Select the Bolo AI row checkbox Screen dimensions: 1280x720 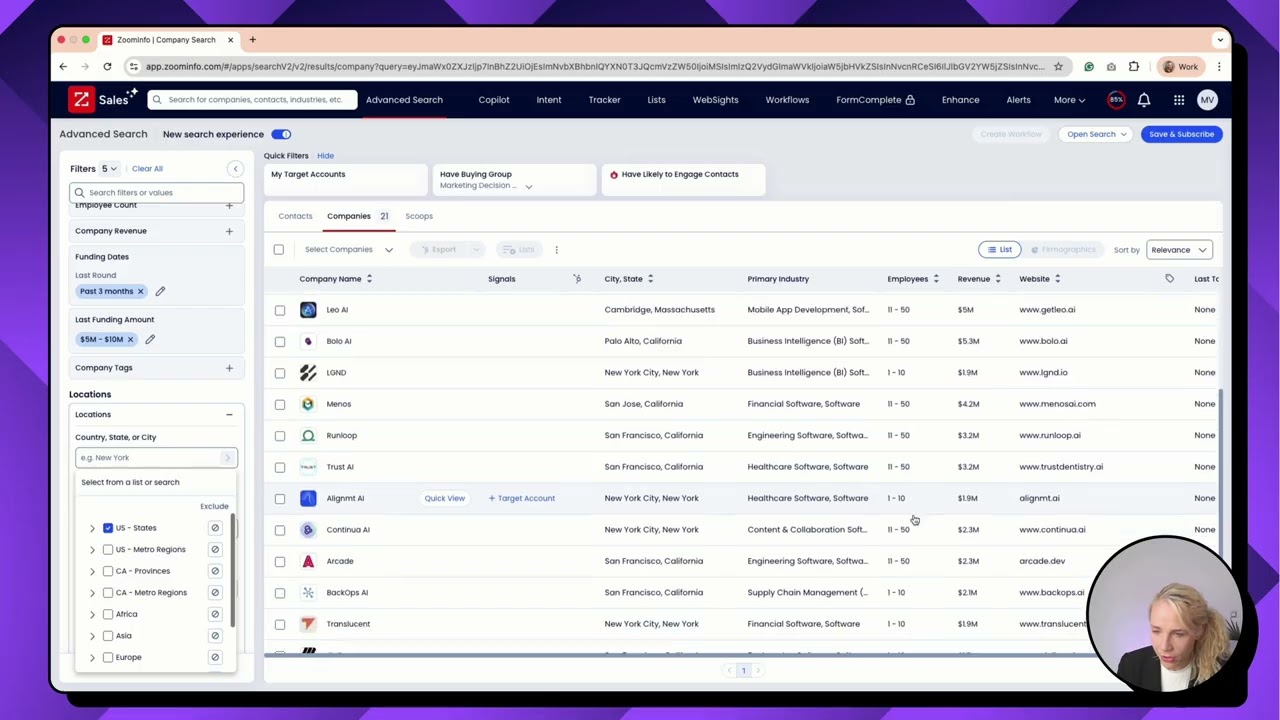tap(280, 341)
